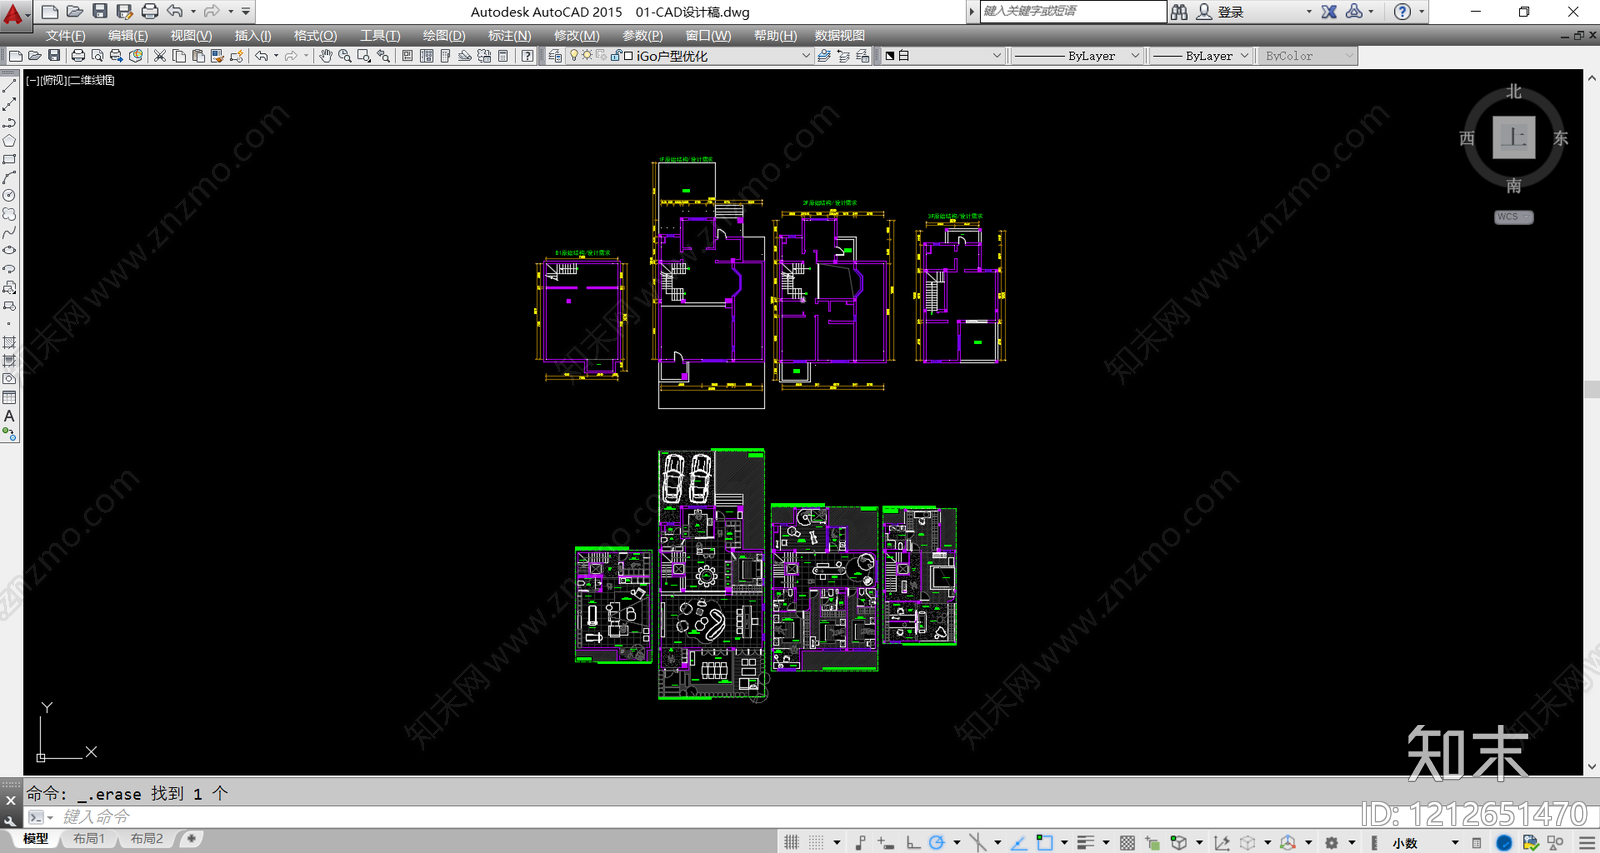
Task: Open the Layer Properties Manager icon
Action: 555,56
